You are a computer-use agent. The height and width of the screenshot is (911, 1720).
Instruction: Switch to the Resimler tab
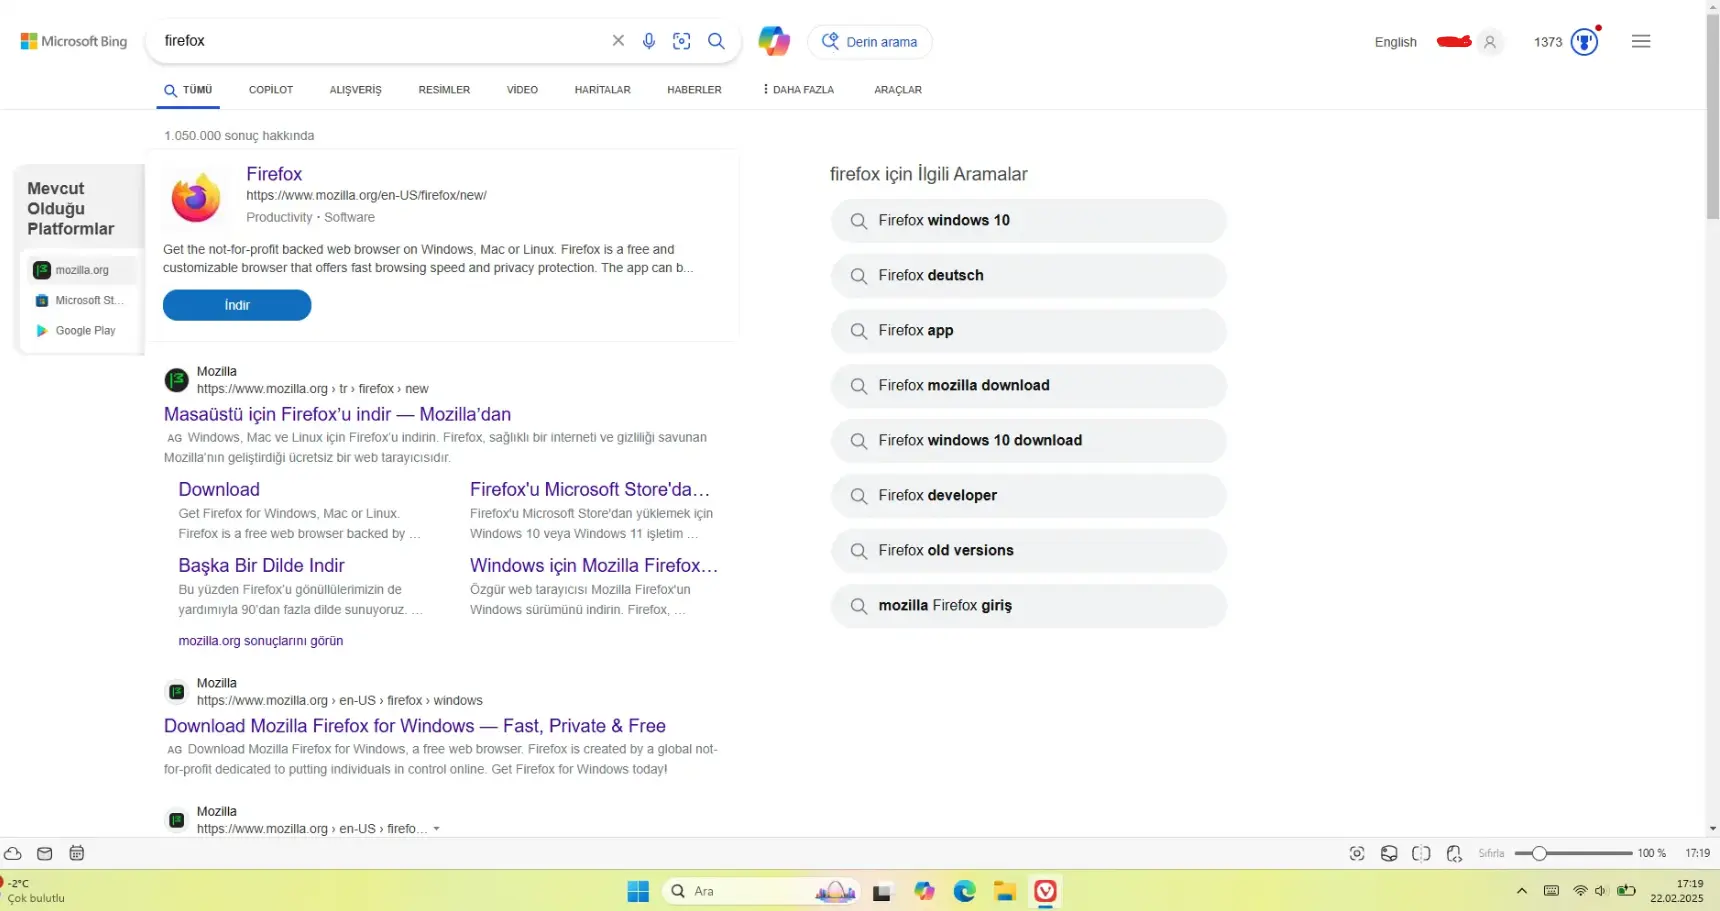click(444, 90)
